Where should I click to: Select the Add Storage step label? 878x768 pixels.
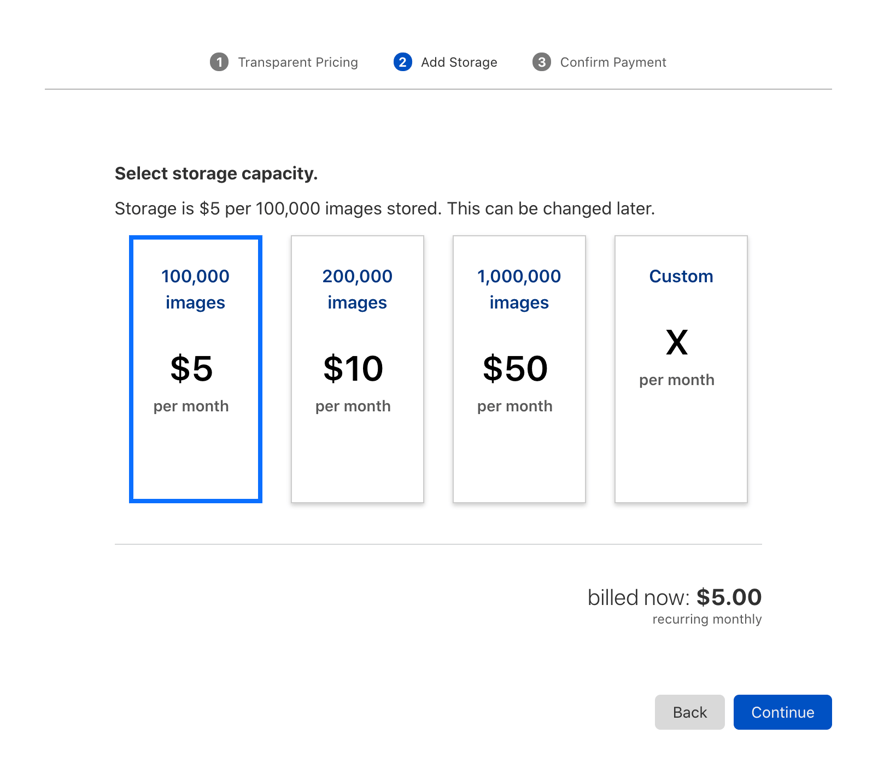[458, 62]
